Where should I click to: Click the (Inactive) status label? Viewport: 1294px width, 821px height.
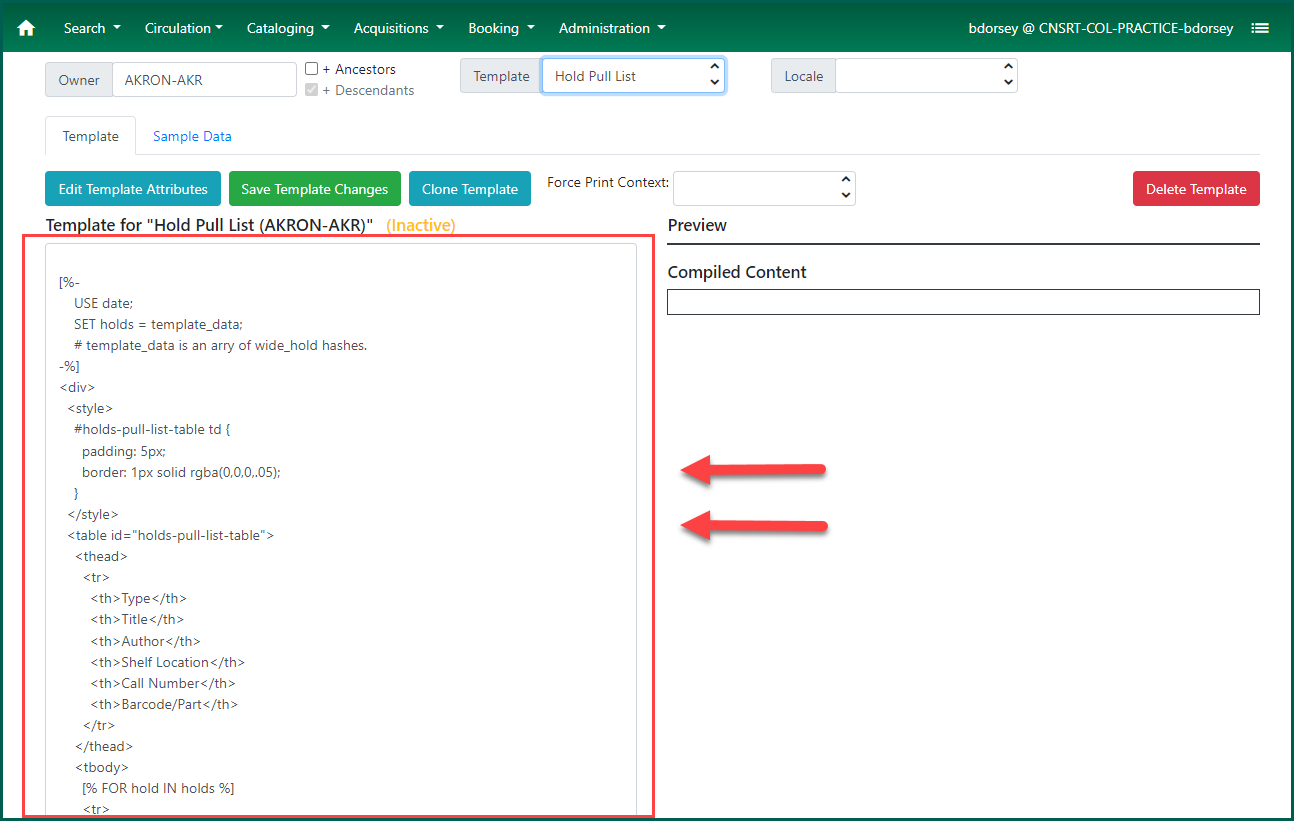tap(421, 225)
